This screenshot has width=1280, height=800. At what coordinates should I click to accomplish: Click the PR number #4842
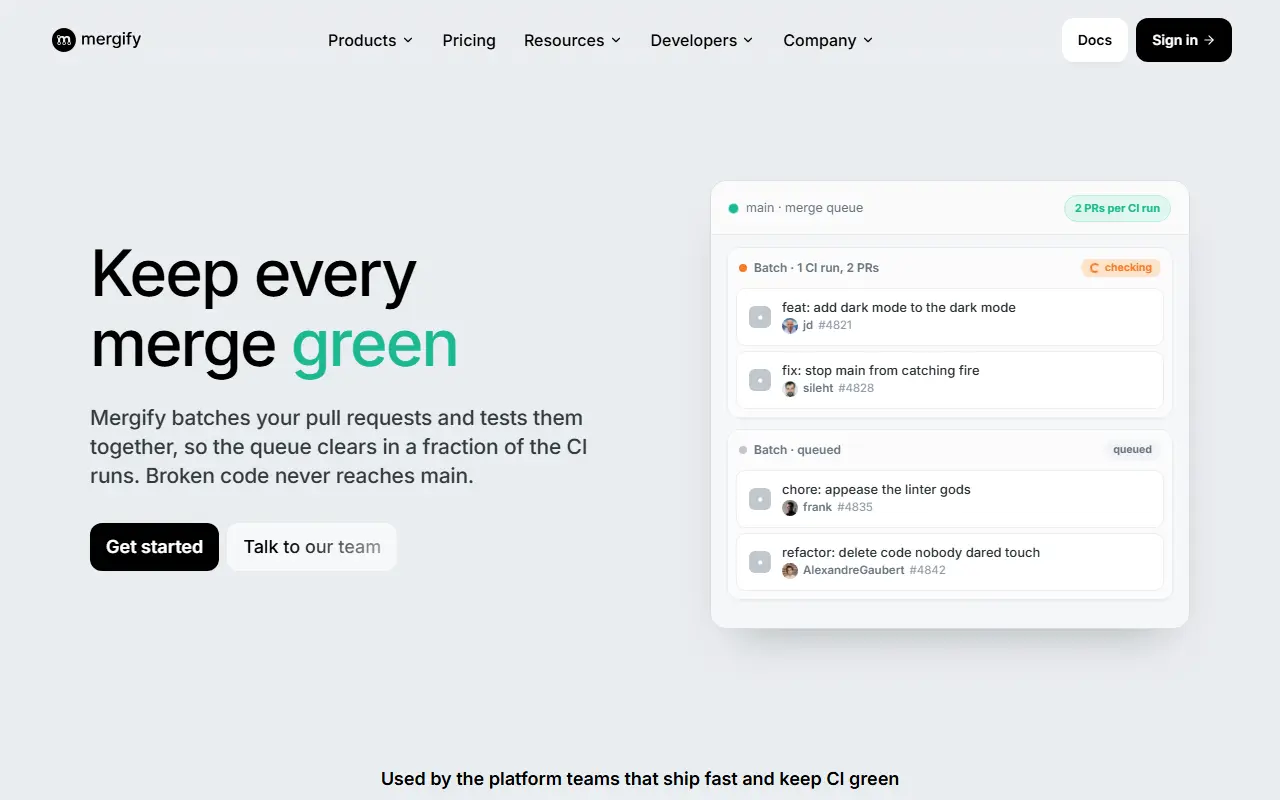click(x=927, y=571)
